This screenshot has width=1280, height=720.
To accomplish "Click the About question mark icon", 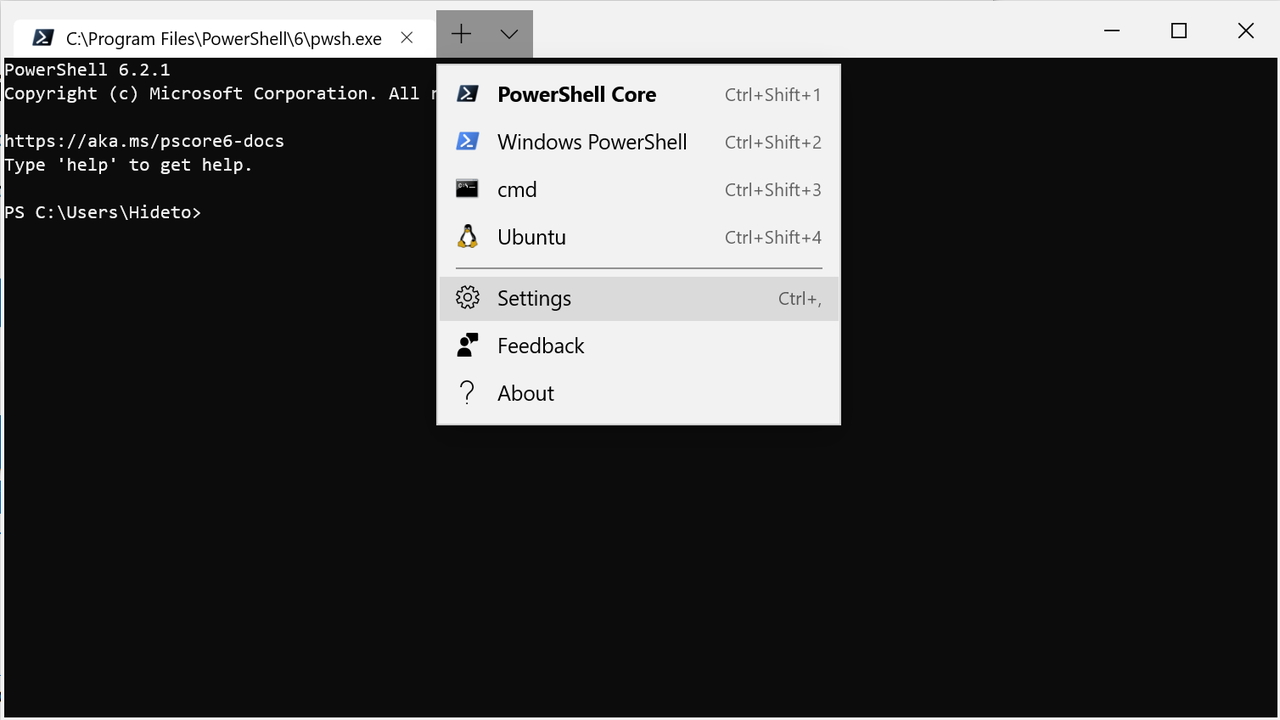I will pos(467,392).
